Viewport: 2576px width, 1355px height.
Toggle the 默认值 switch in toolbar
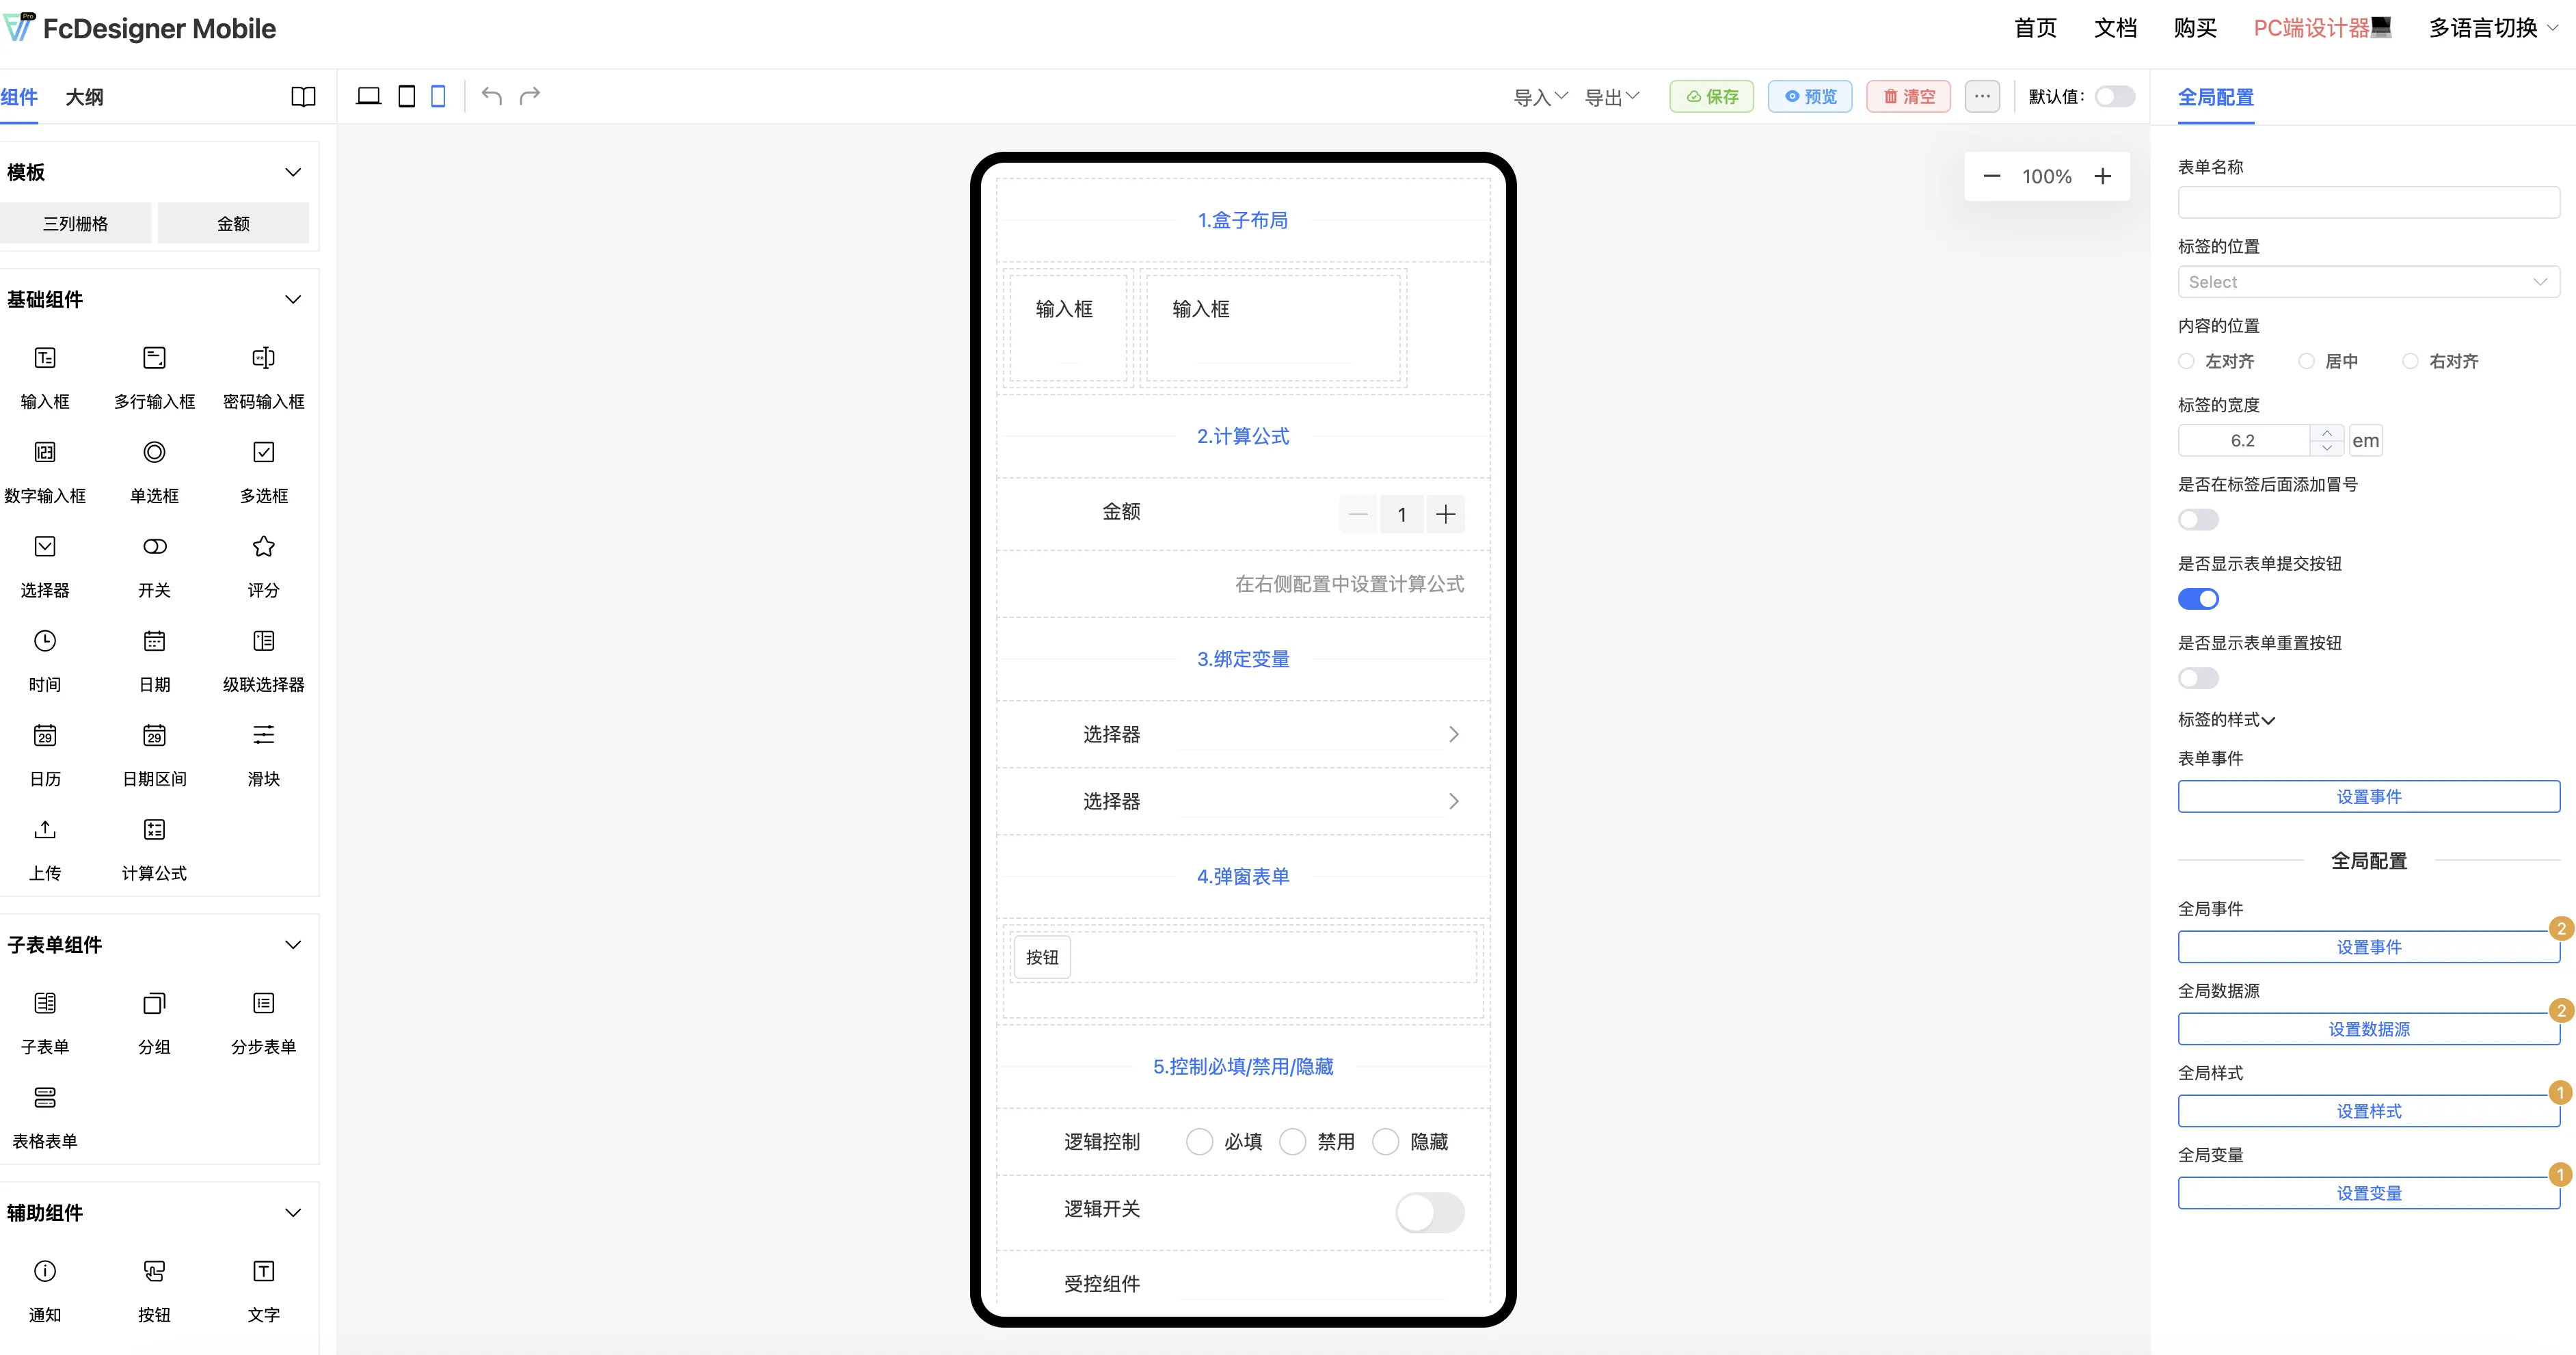click(2114, 96)
